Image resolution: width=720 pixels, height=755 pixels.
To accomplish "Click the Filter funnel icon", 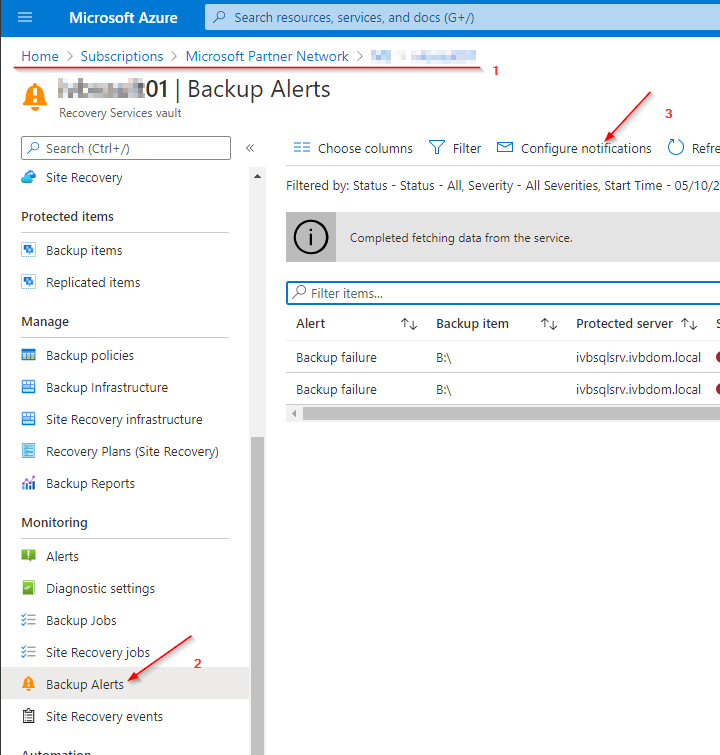I will (437, 147).
